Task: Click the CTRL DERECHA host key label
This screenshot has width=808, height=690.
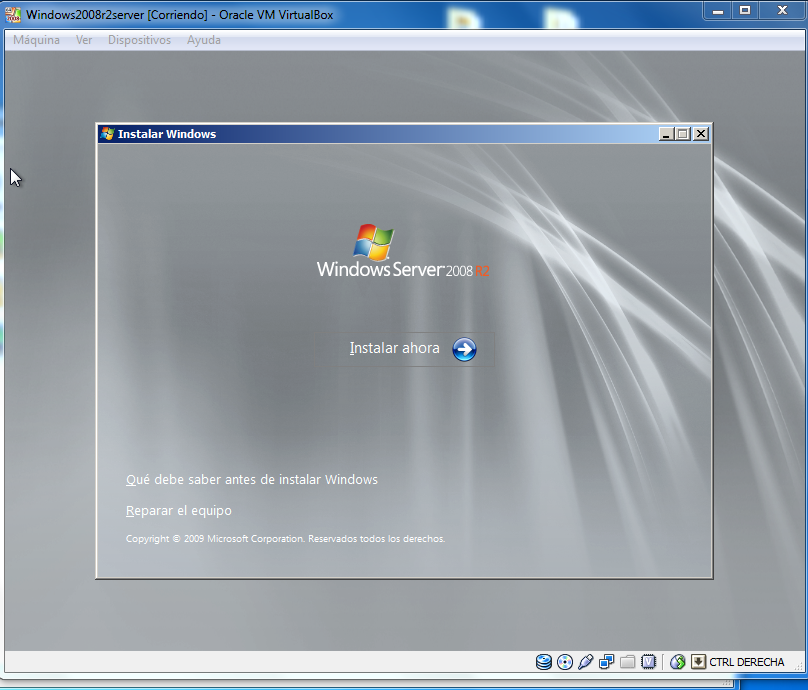Action: pos(746,662)
